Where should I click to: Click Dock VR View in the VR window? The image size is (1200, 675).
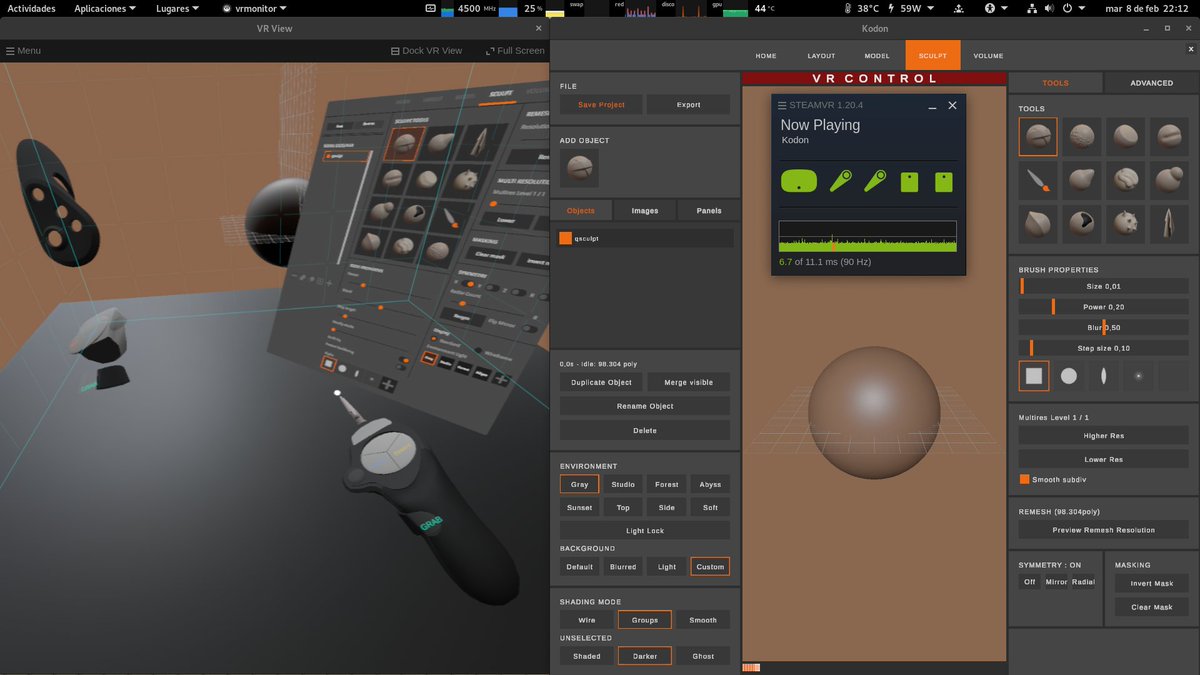[x=426, y=50]
